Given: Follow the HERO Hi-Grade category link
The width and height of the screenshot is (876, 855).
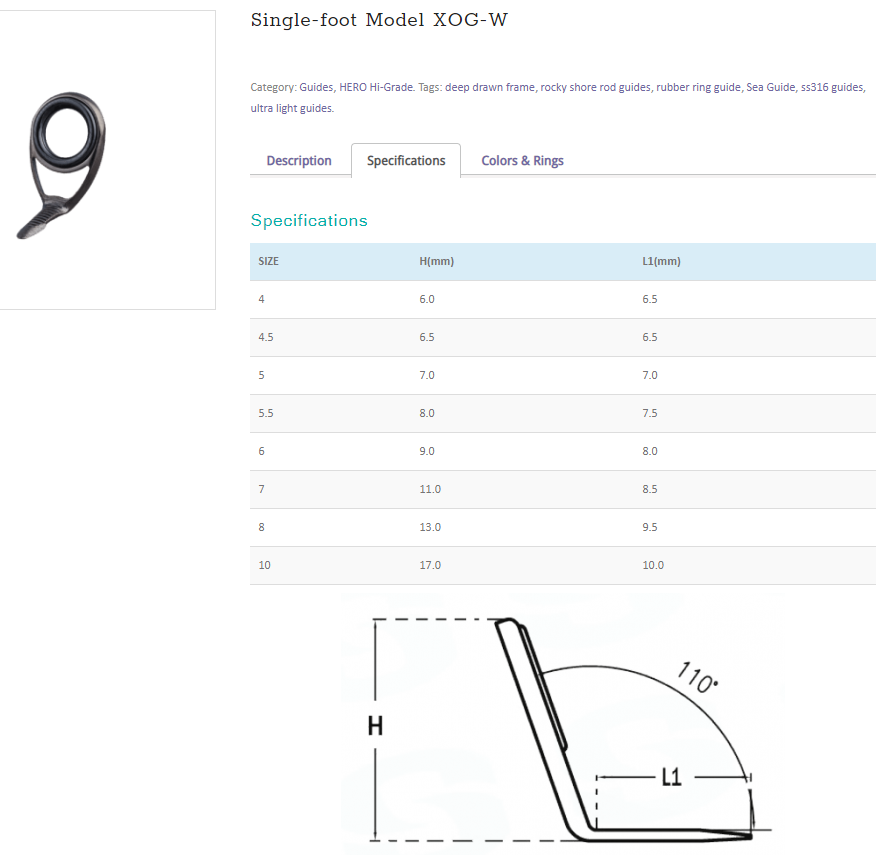Looking at the screenshot, I should coord(376,88).
